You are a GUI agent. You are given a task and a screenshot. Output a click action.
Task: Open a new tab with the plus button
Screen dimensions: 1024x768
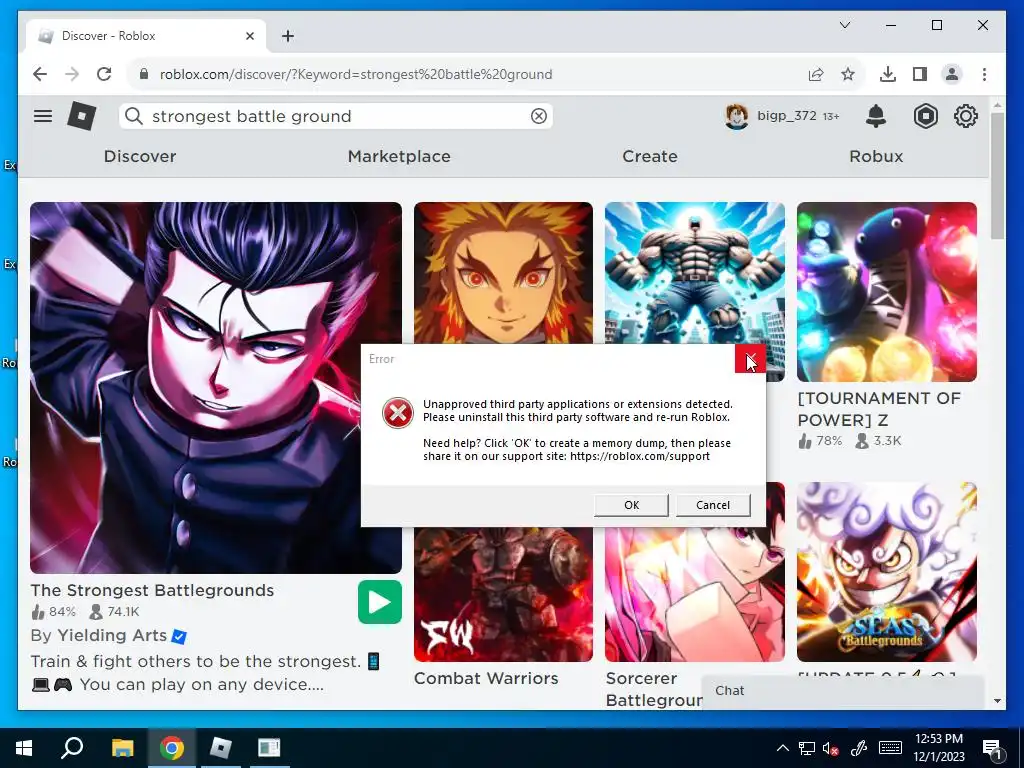tap(288, 36)
